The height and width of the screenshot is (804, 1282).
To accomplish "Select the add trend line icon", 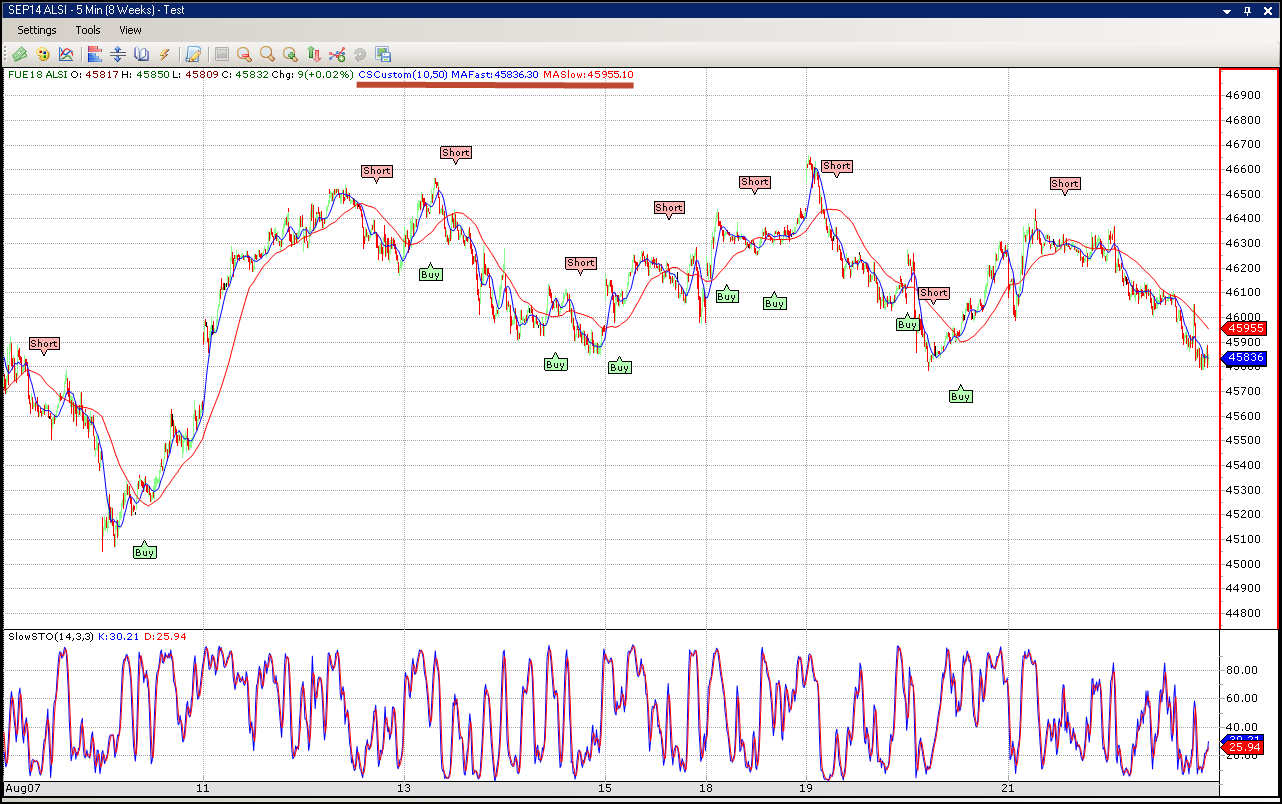I will click(337, 54).
